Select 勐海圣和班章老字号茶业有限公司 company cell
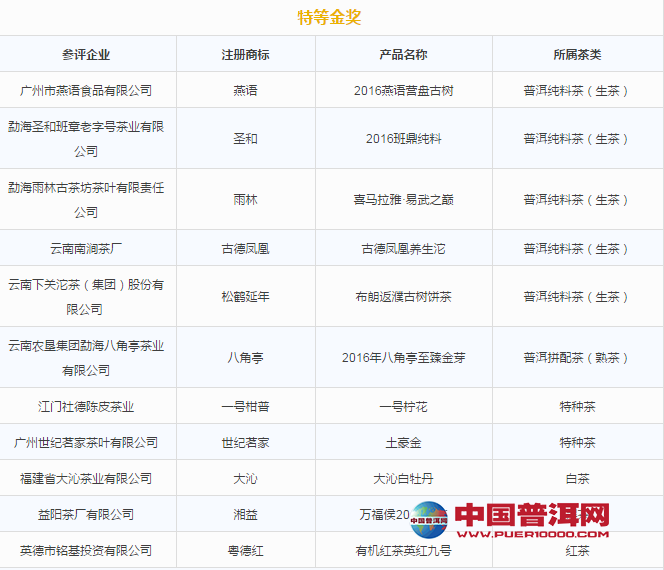Image resolution: width=664 pixels, height=570 pixels. (x=86, y=138)
